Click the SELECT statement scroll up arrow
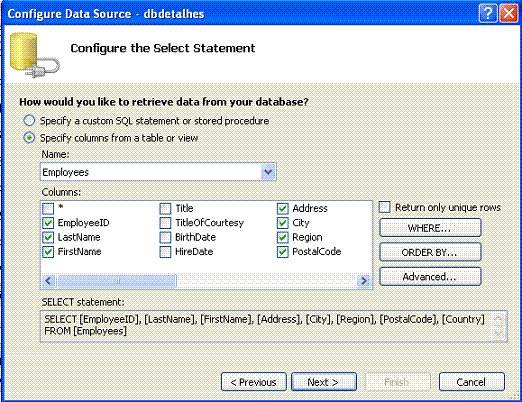522x402 pixels. pos(499,319)
